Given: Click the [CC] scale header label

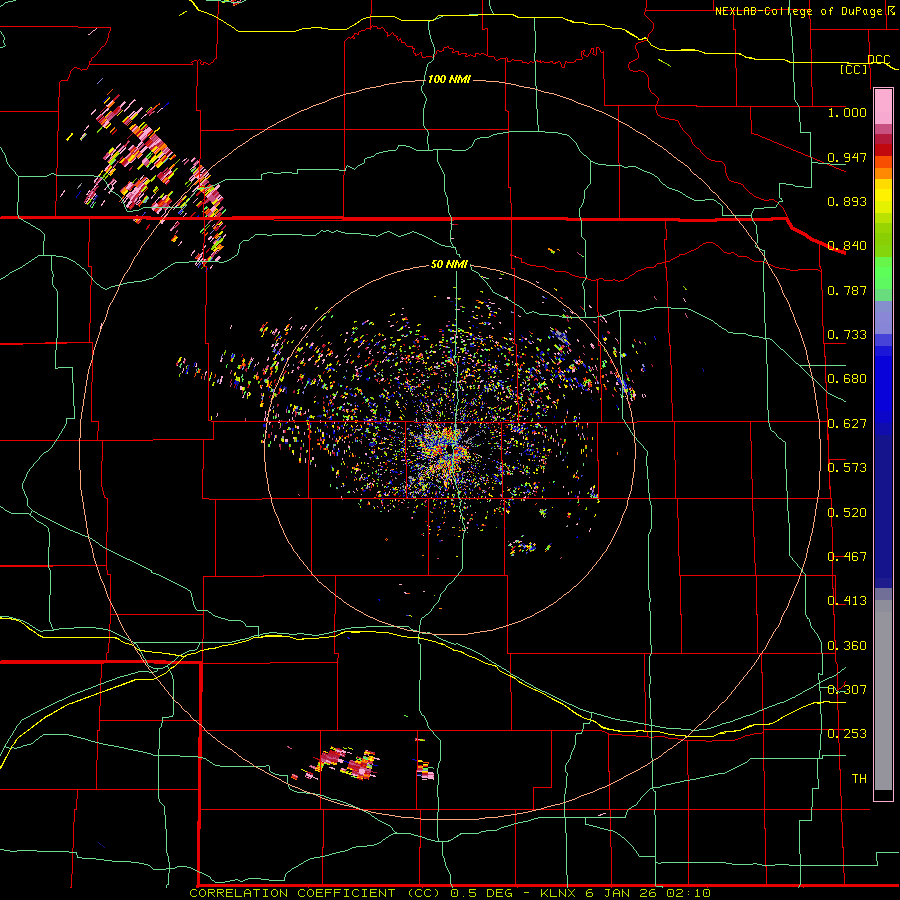Looking at the screenshot, I should point(854,69).
